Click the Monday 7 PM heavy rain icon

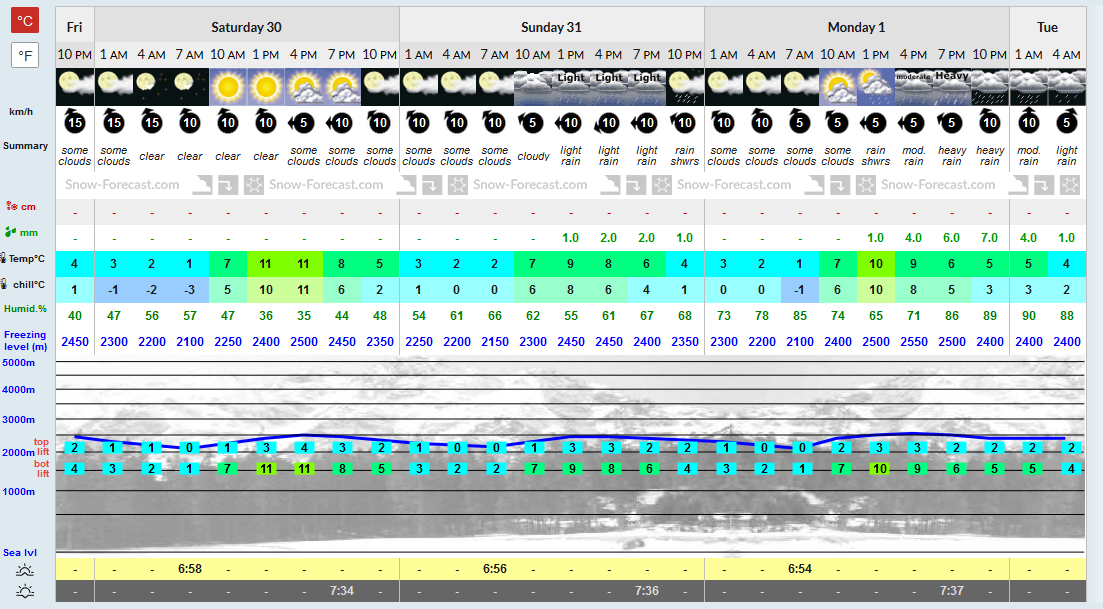coord(952,87)
